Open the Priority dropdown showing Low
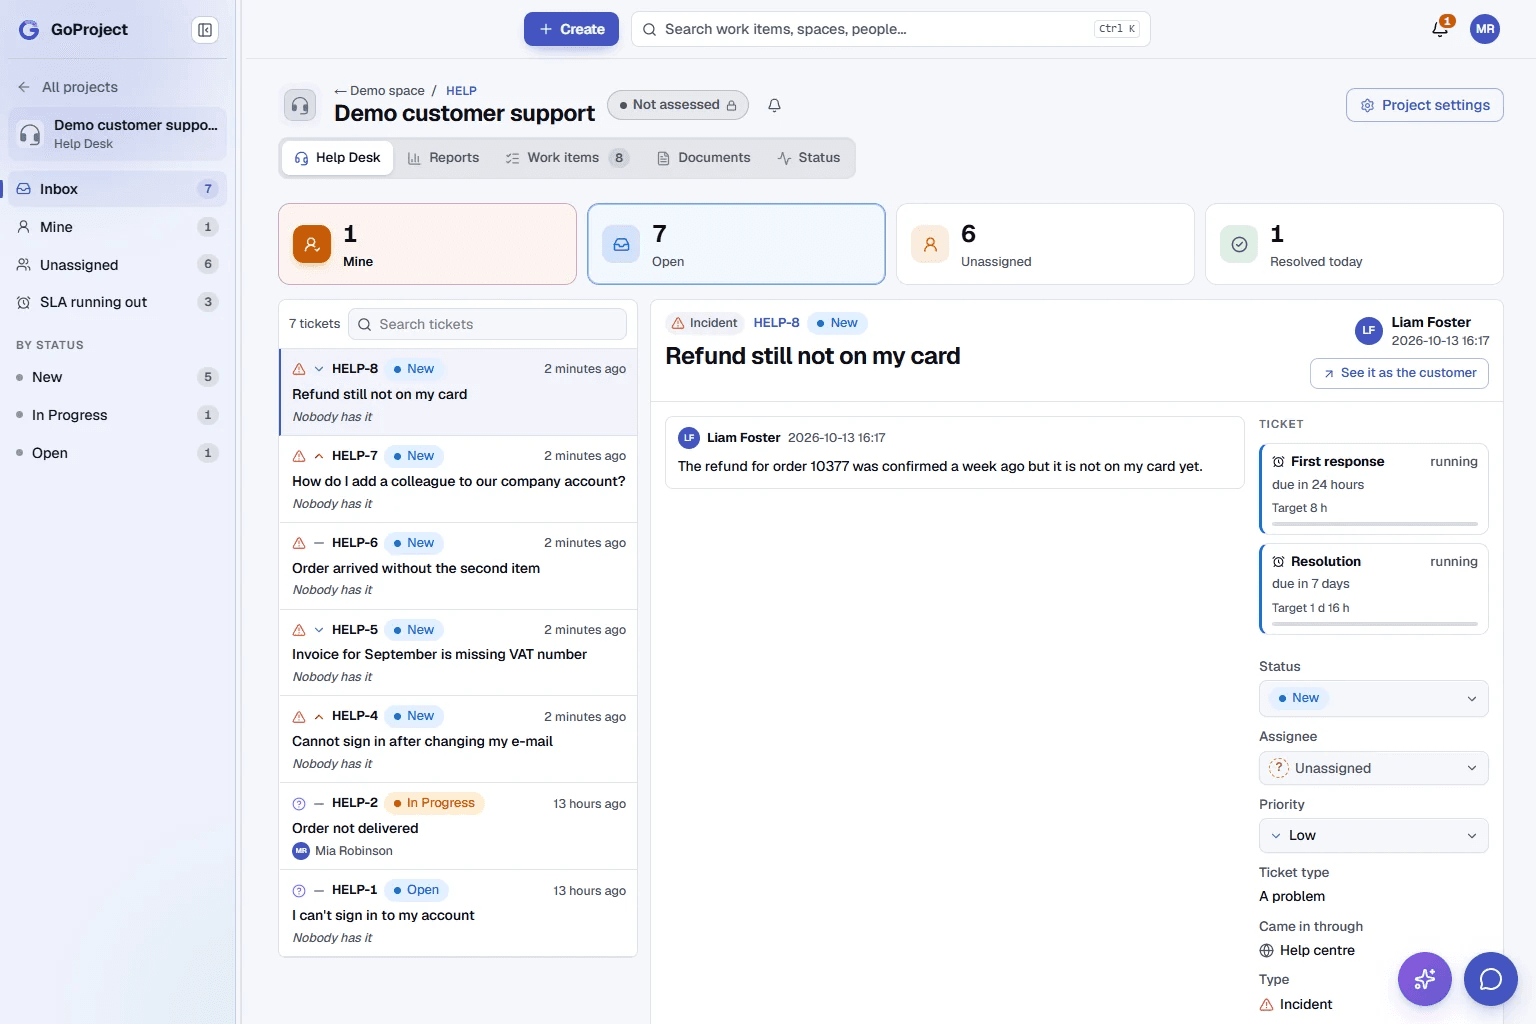Image resolution: width=1536 pixels, height=1024 pixels. [x=1374, y=835]
